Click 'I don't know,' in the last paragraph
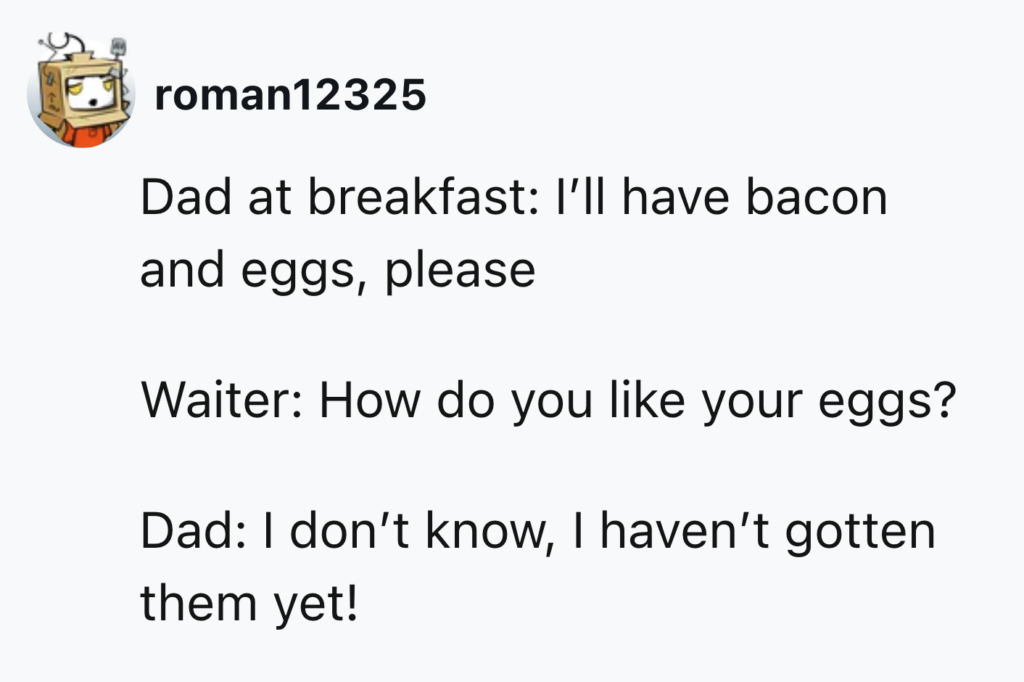This screenshot has height=682, width=1024. 399,532
